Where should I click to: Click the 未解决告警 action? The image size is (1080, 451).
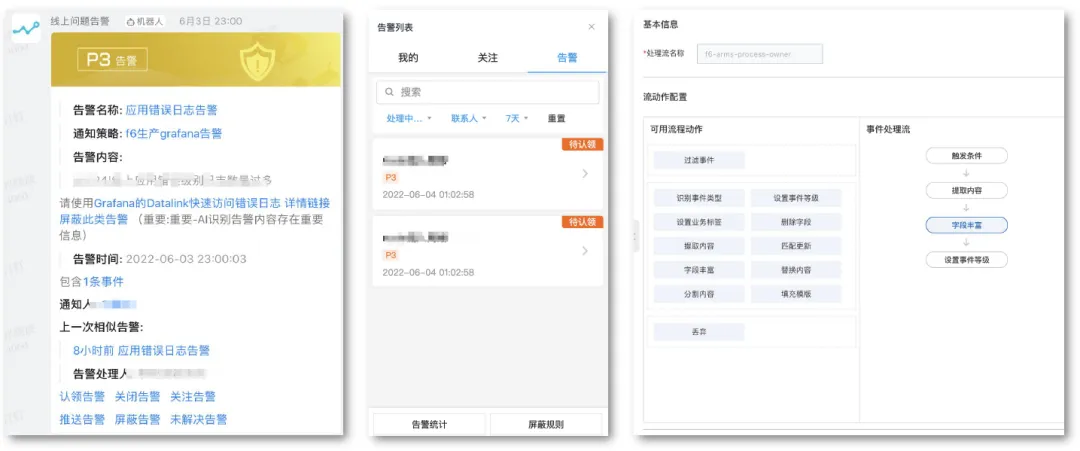pyautogui.click(x=198, y=419)
